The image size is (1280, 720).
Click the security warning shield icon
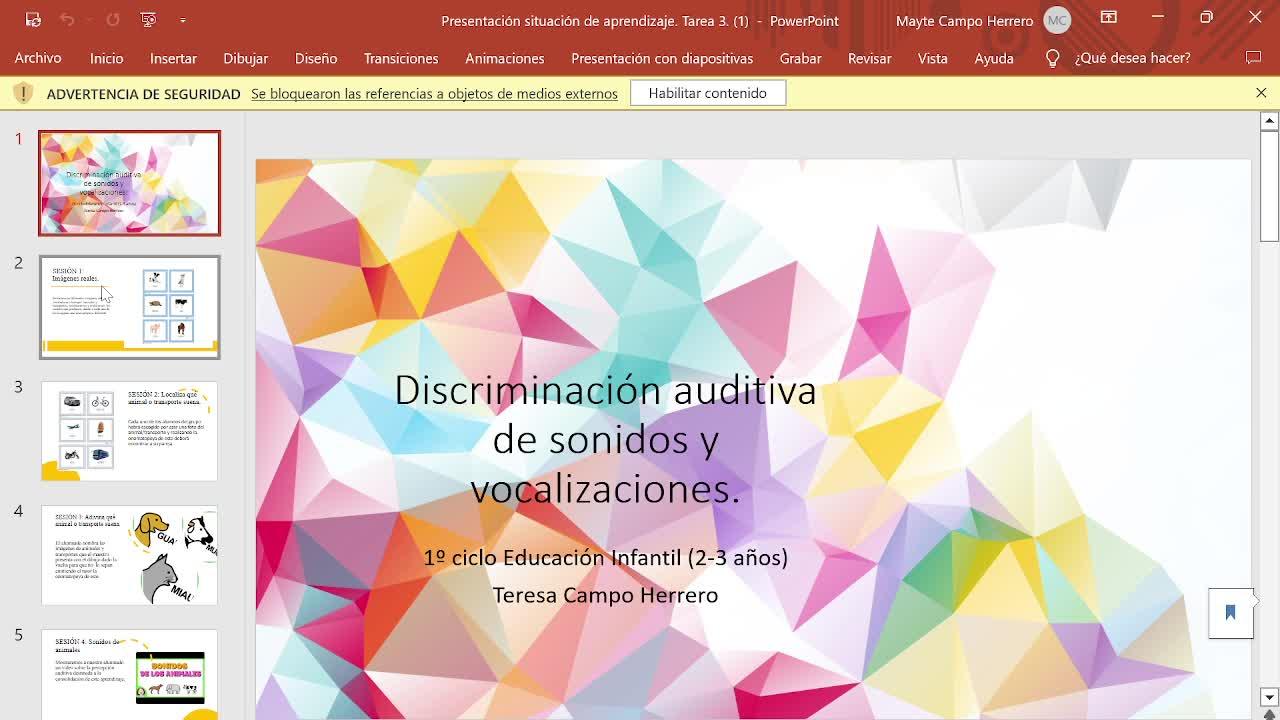pos(25,93)
